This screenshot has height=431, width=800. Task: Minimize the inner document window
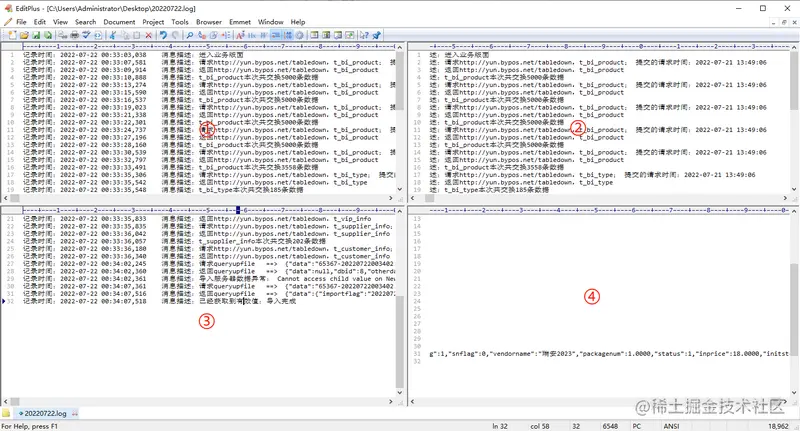(x=774, y=22)
